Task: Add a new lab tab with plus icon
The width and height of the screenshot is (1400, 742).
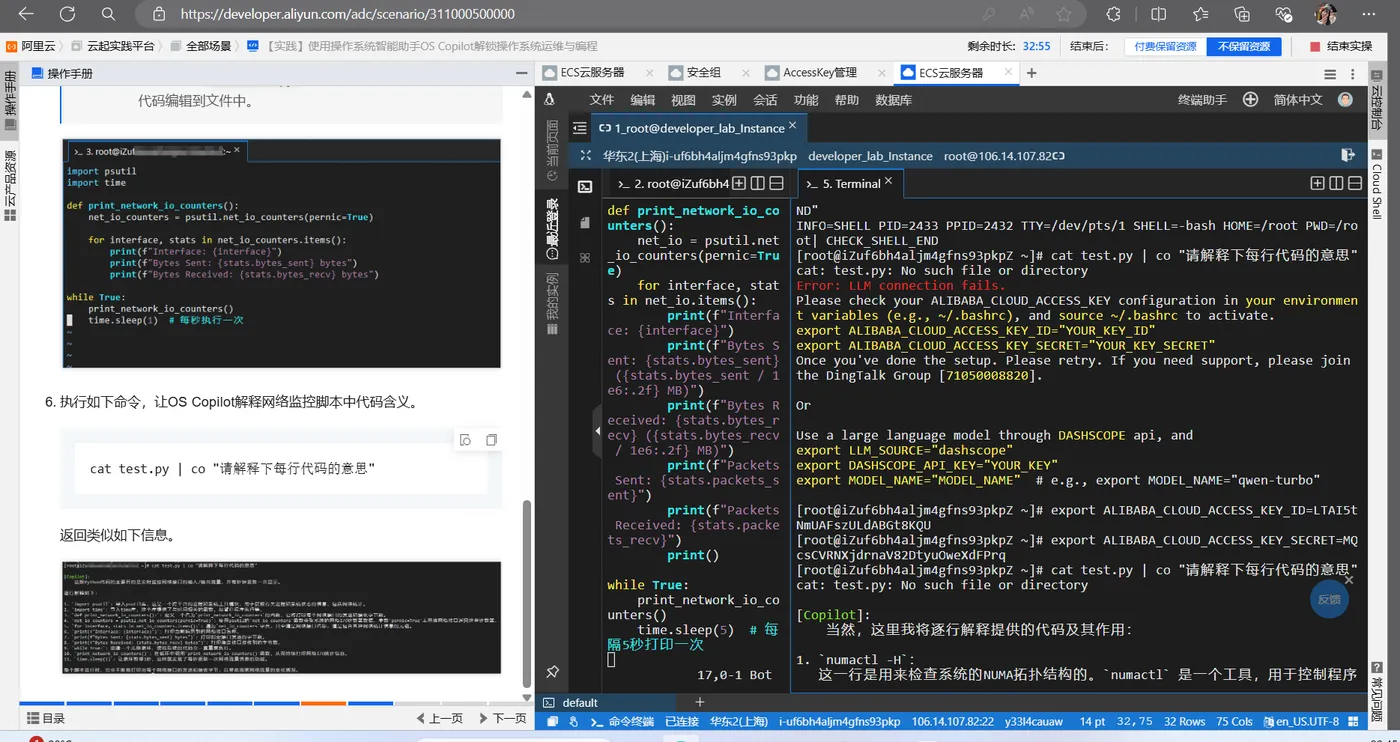Action: [1031, 73]
